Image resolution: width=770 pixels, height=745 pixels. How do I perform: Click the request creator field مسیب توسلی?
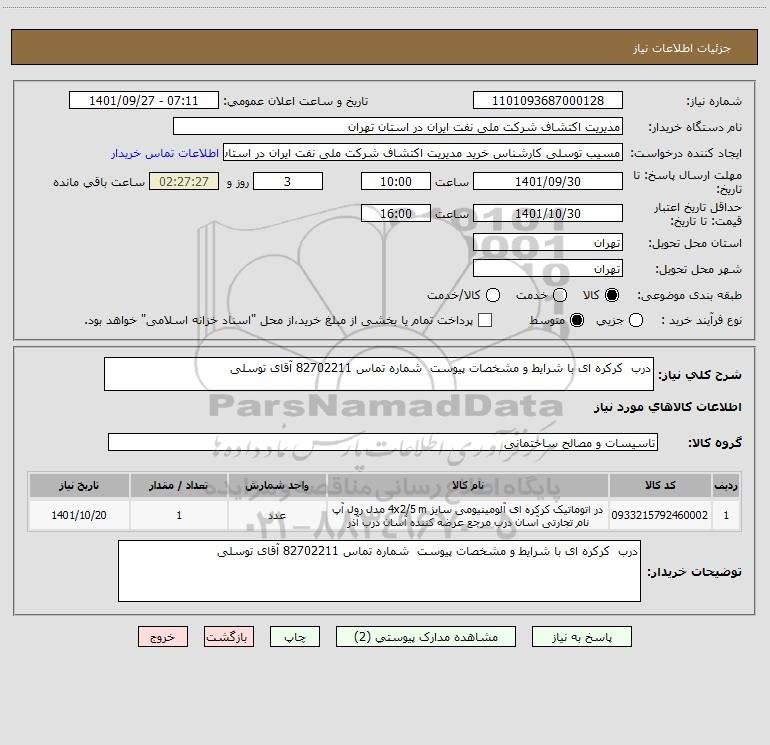pyautogui.click(x=423, y=153)
